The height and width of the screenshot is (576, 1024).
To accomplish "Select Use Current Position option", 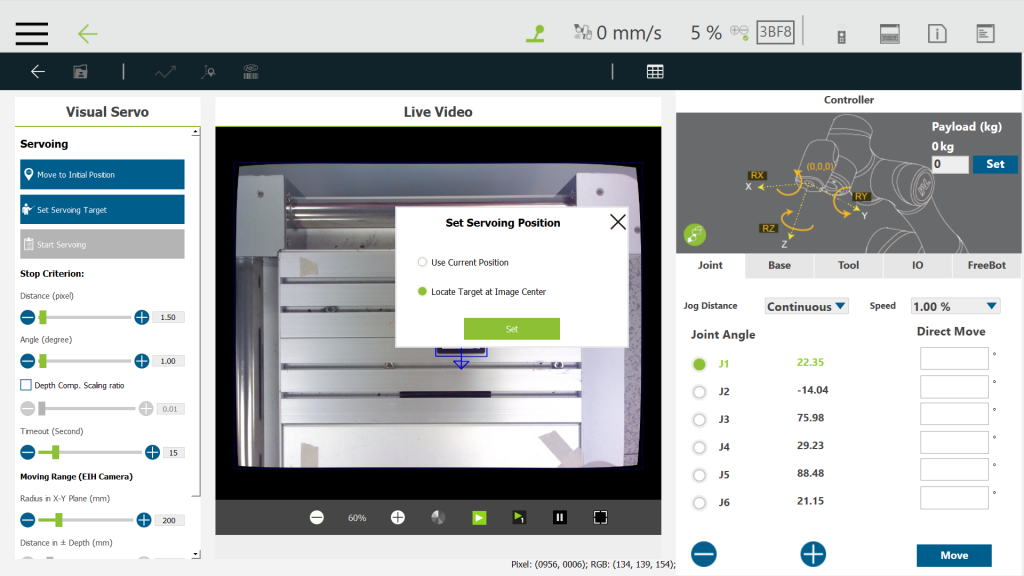I will tap(422, 262).
